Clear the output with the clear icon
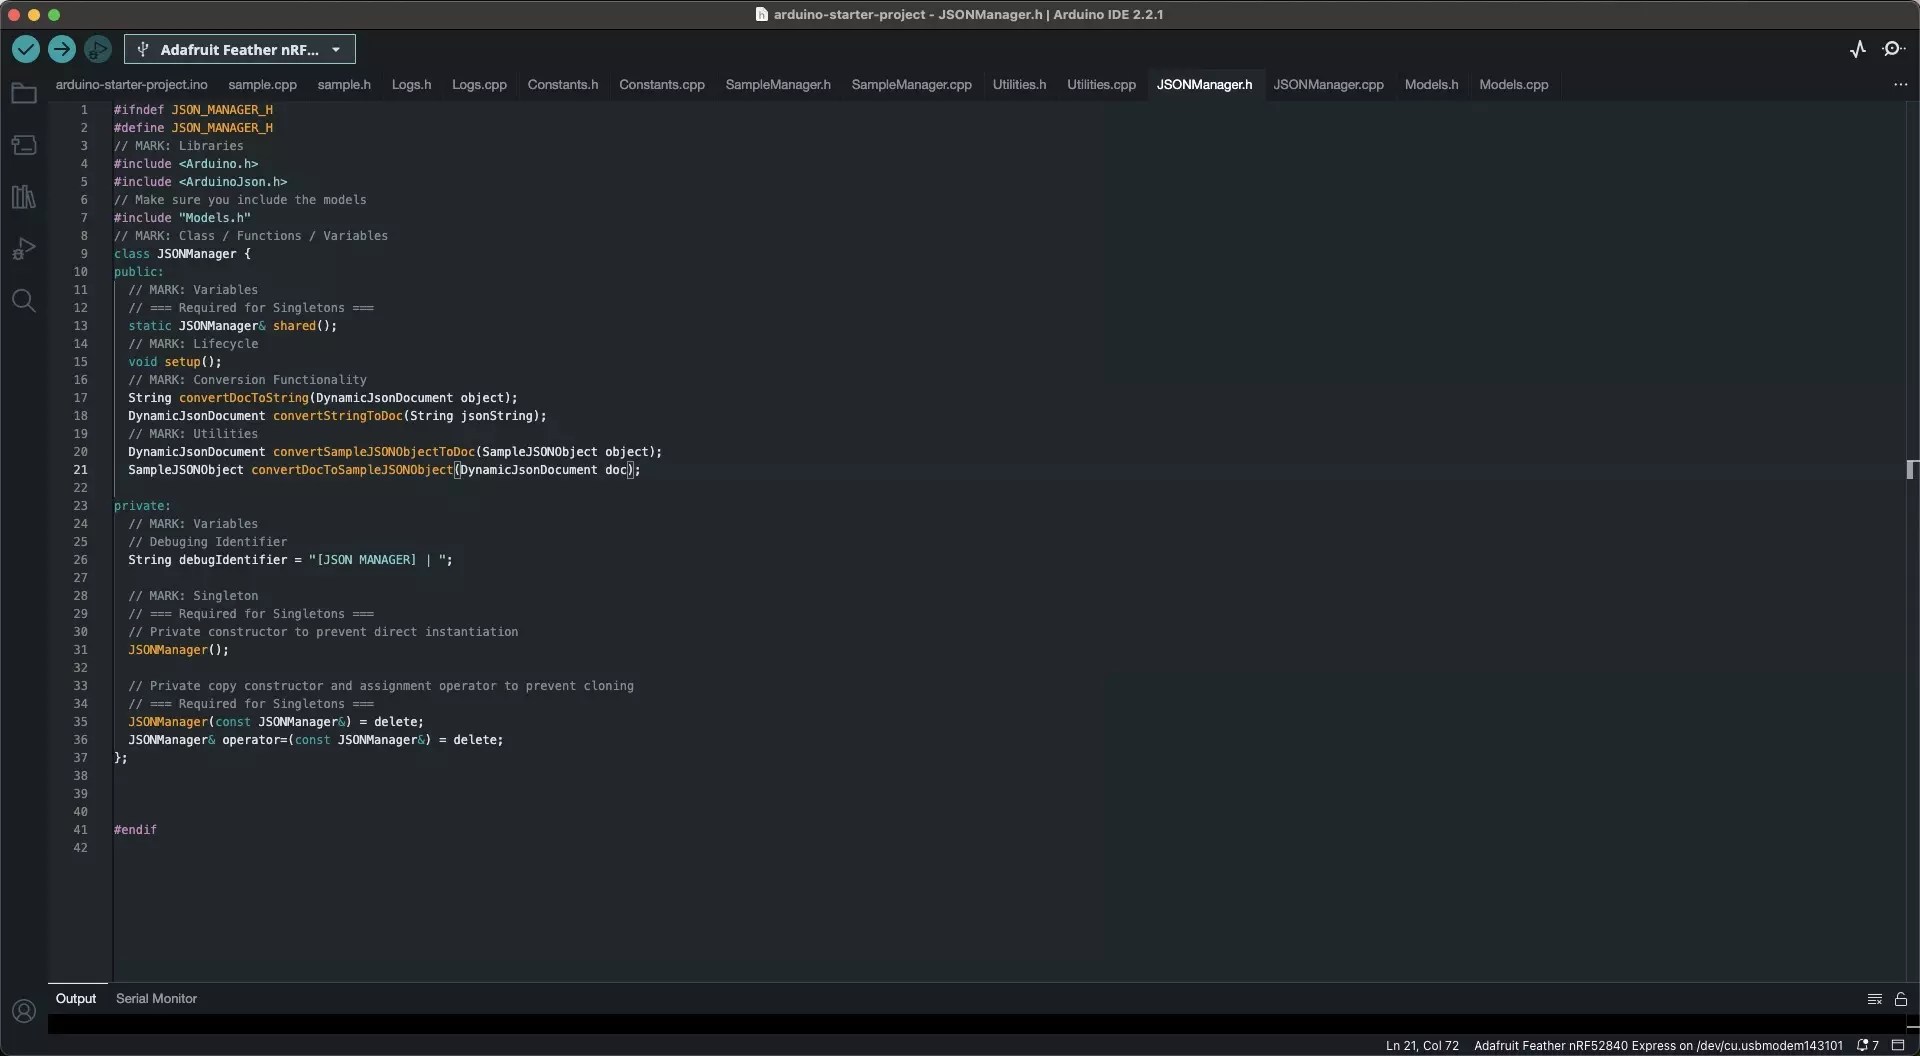This screenshot has height=1056, width=1920. click(x=1874, y=999)
